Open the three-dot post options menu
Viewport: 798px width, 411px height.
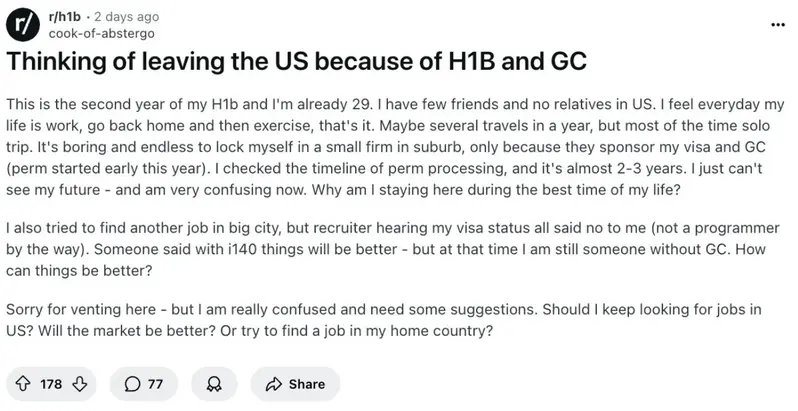[x=778, y=23]
